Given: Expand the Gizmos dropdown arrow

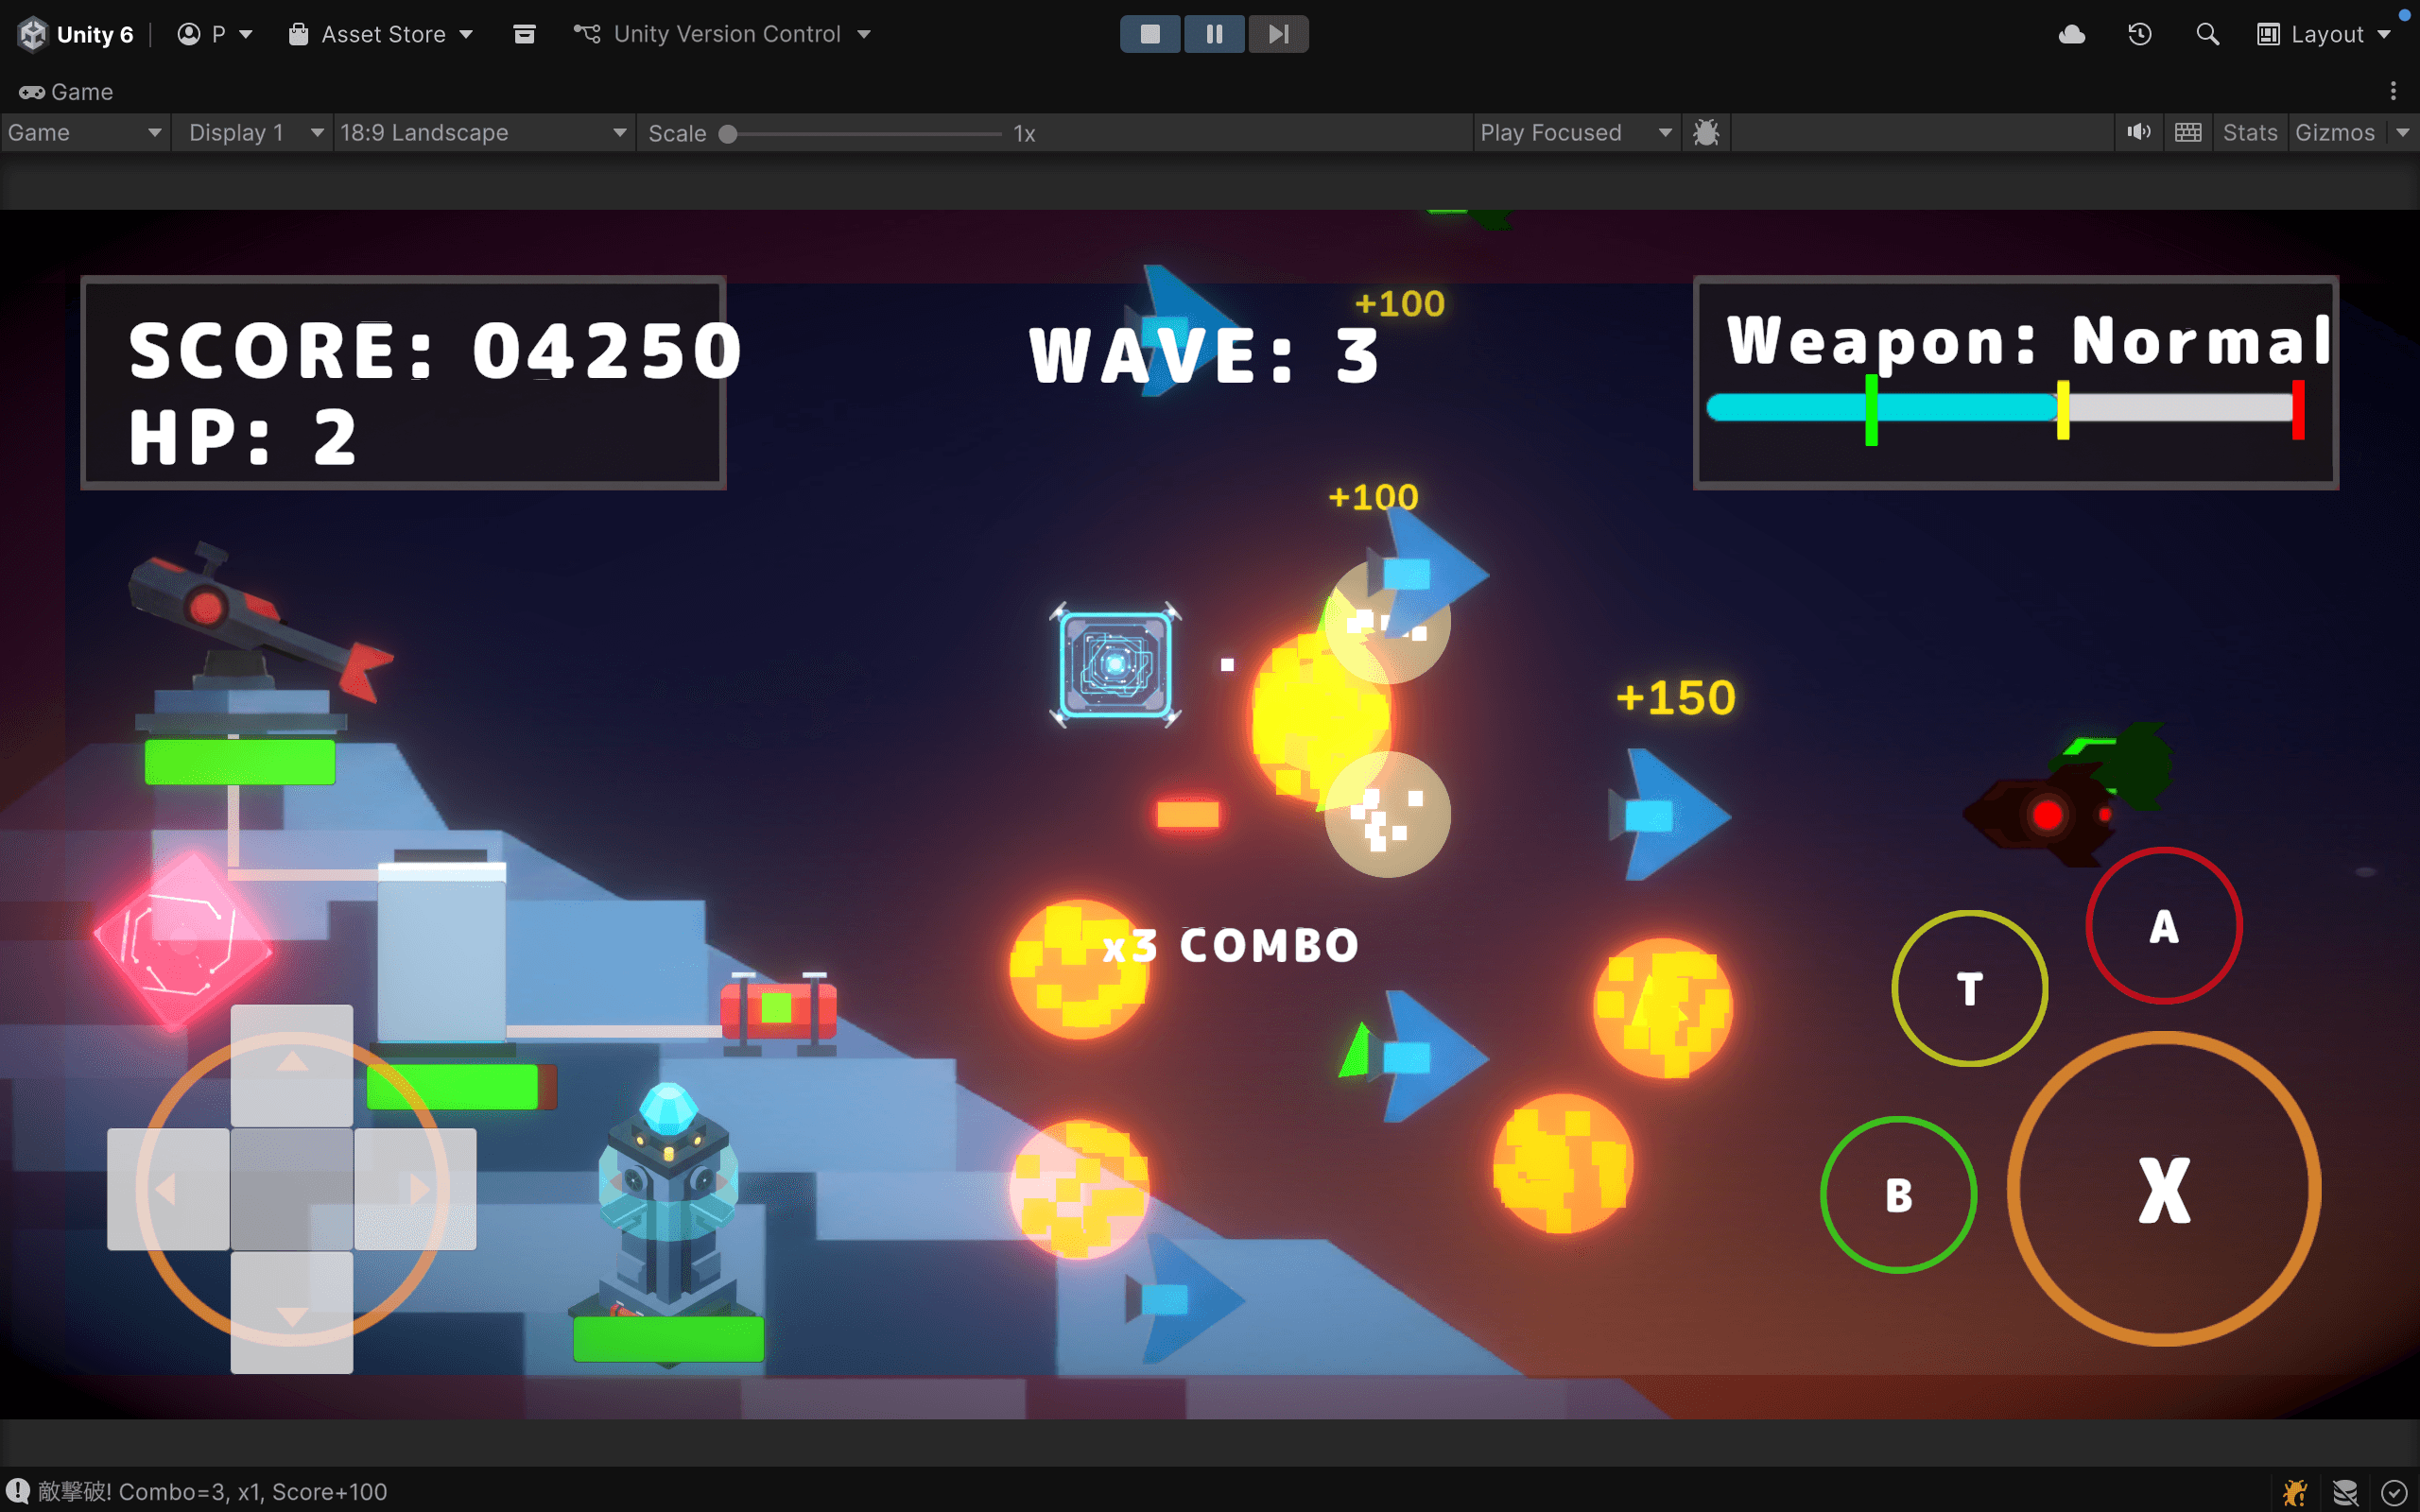Looking at the screenshot, I should [x=2402, y=133].
